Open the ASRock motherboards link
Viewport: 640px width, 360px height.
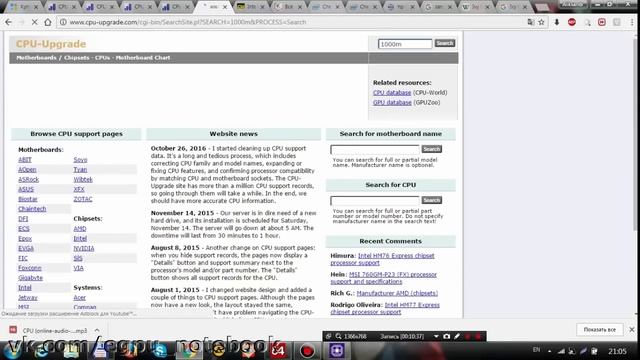click(x=29, y=179)
